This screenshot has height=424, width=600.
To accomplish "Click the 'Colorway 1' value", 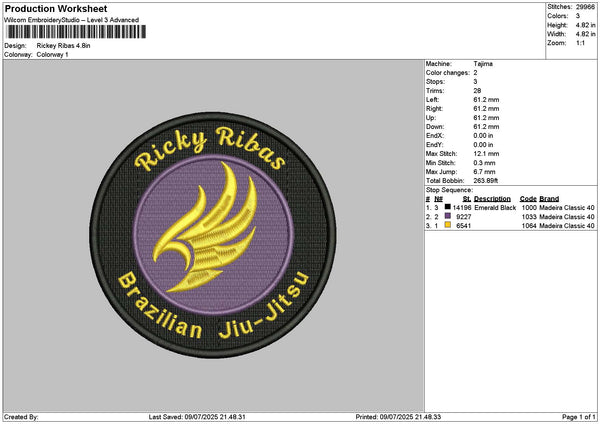I will 52,55.
